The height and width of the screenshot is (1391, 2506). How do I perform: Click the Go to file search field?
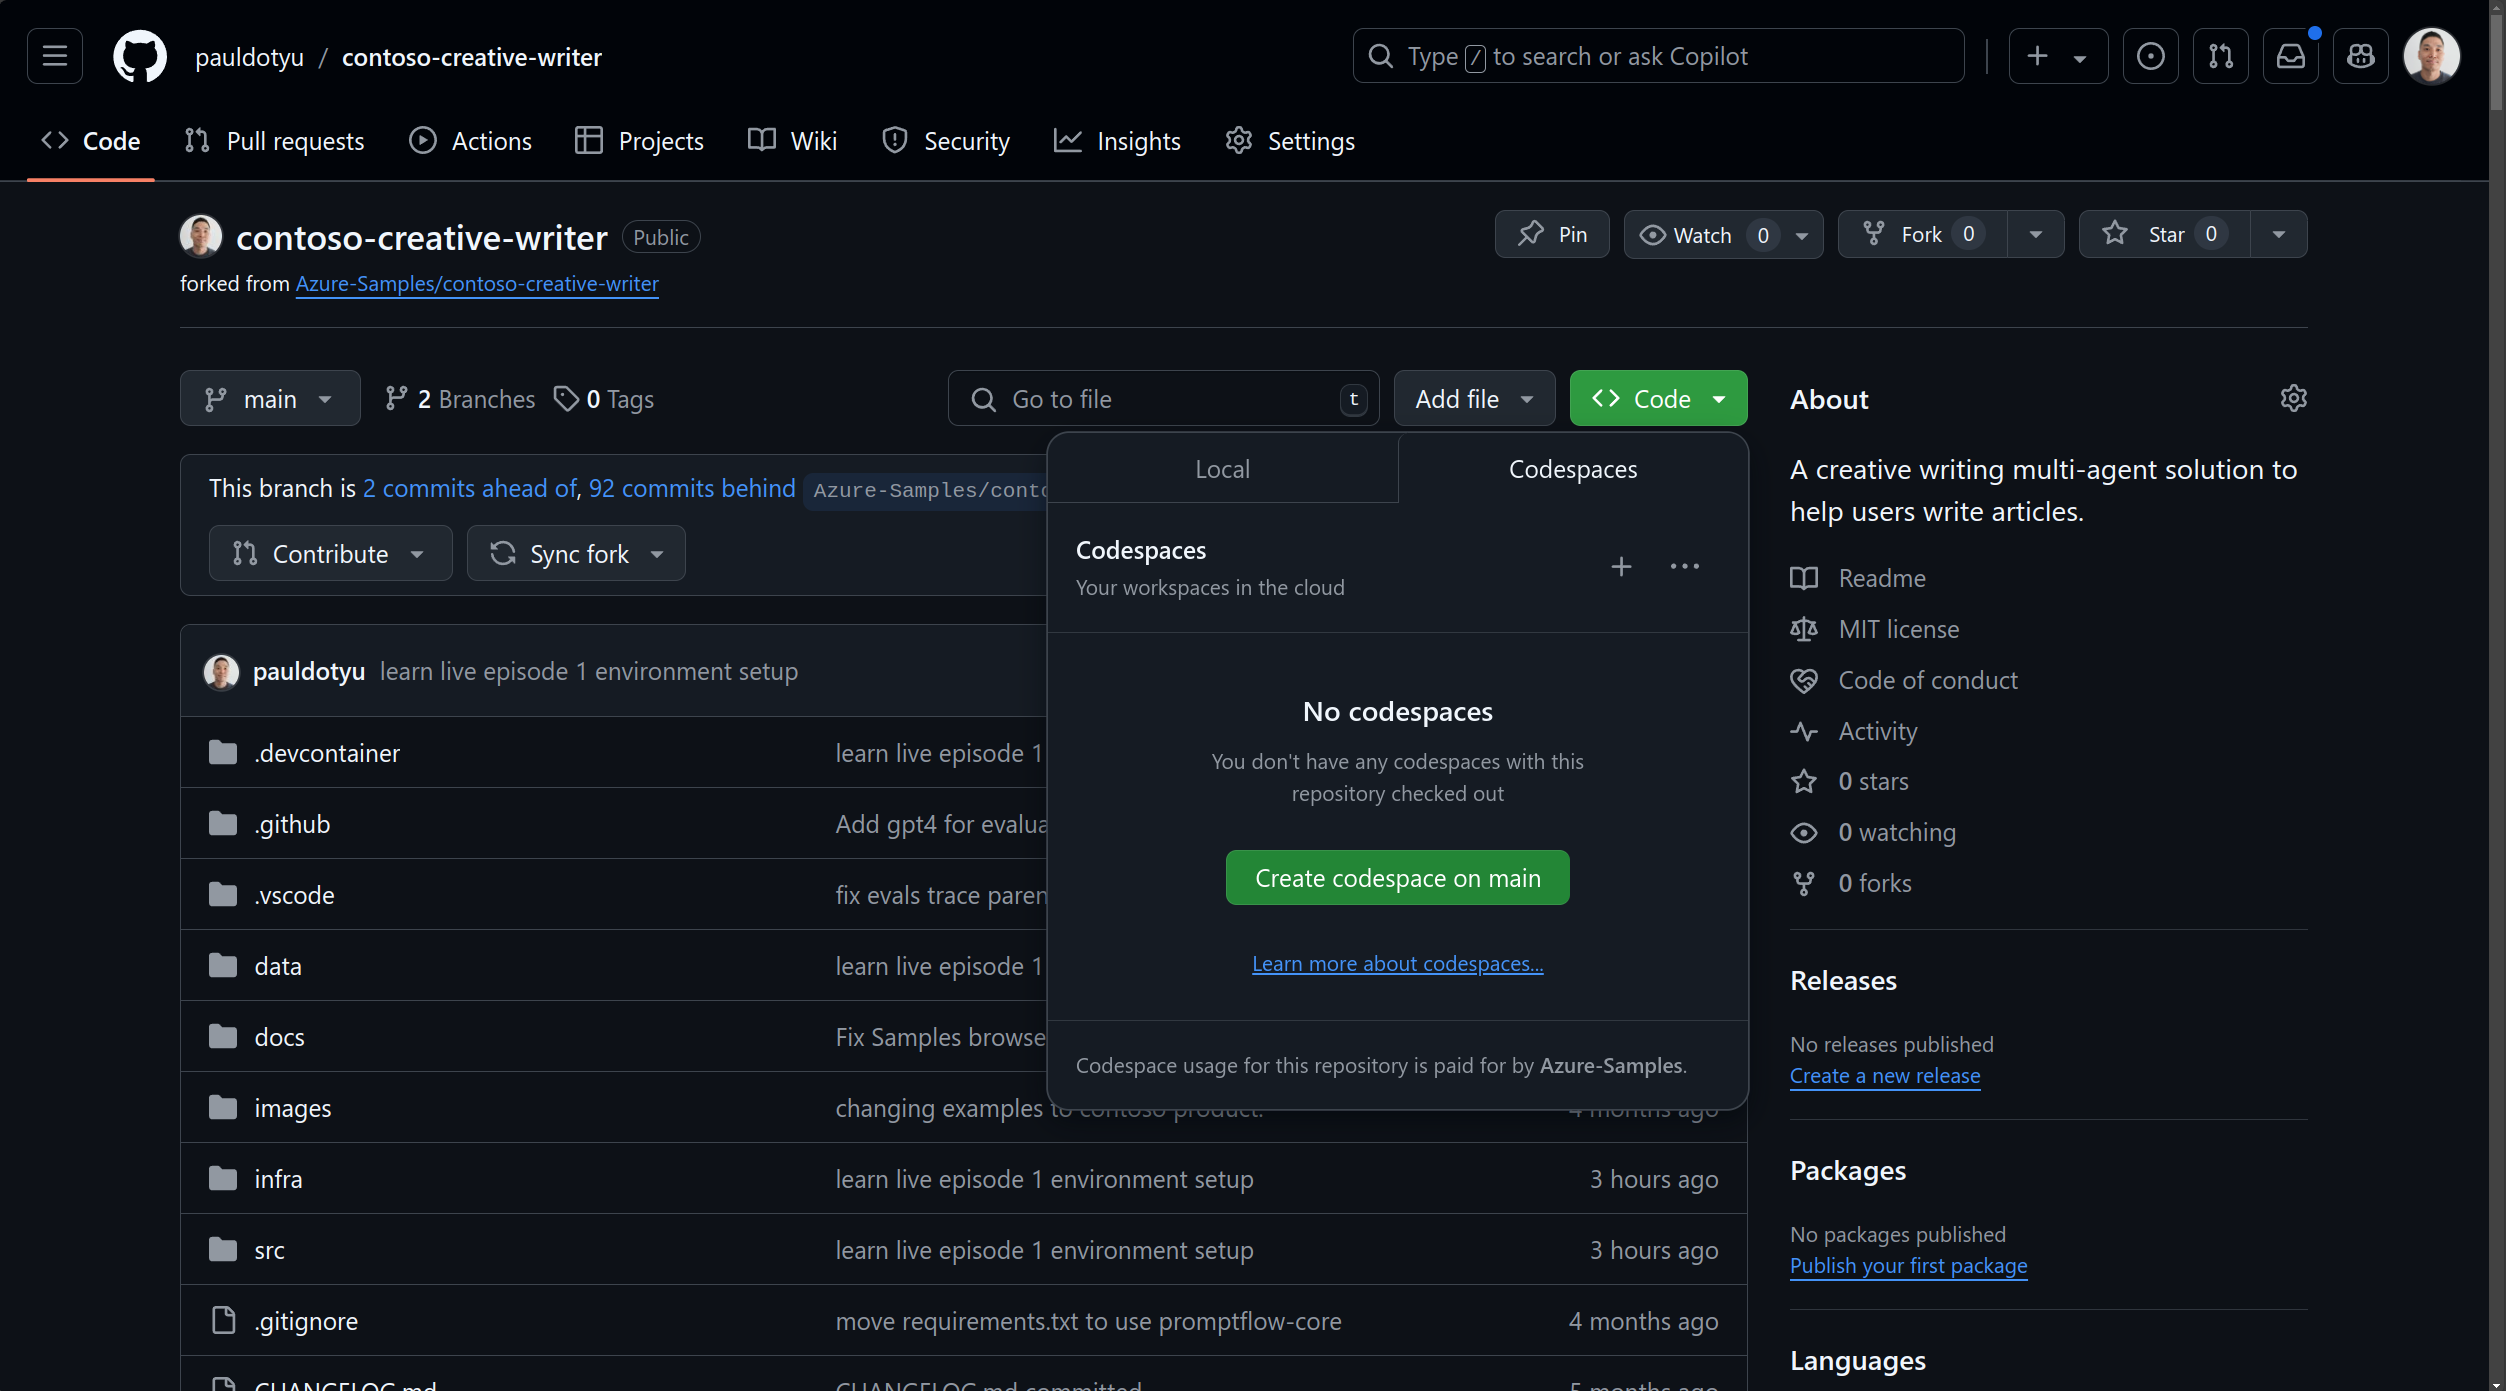tap(1163, 398)
